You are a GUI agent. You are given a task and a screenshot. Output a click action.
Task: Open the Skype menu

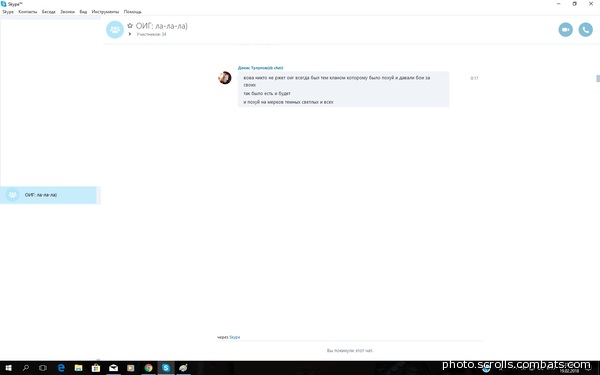click(x=8, y=12)
